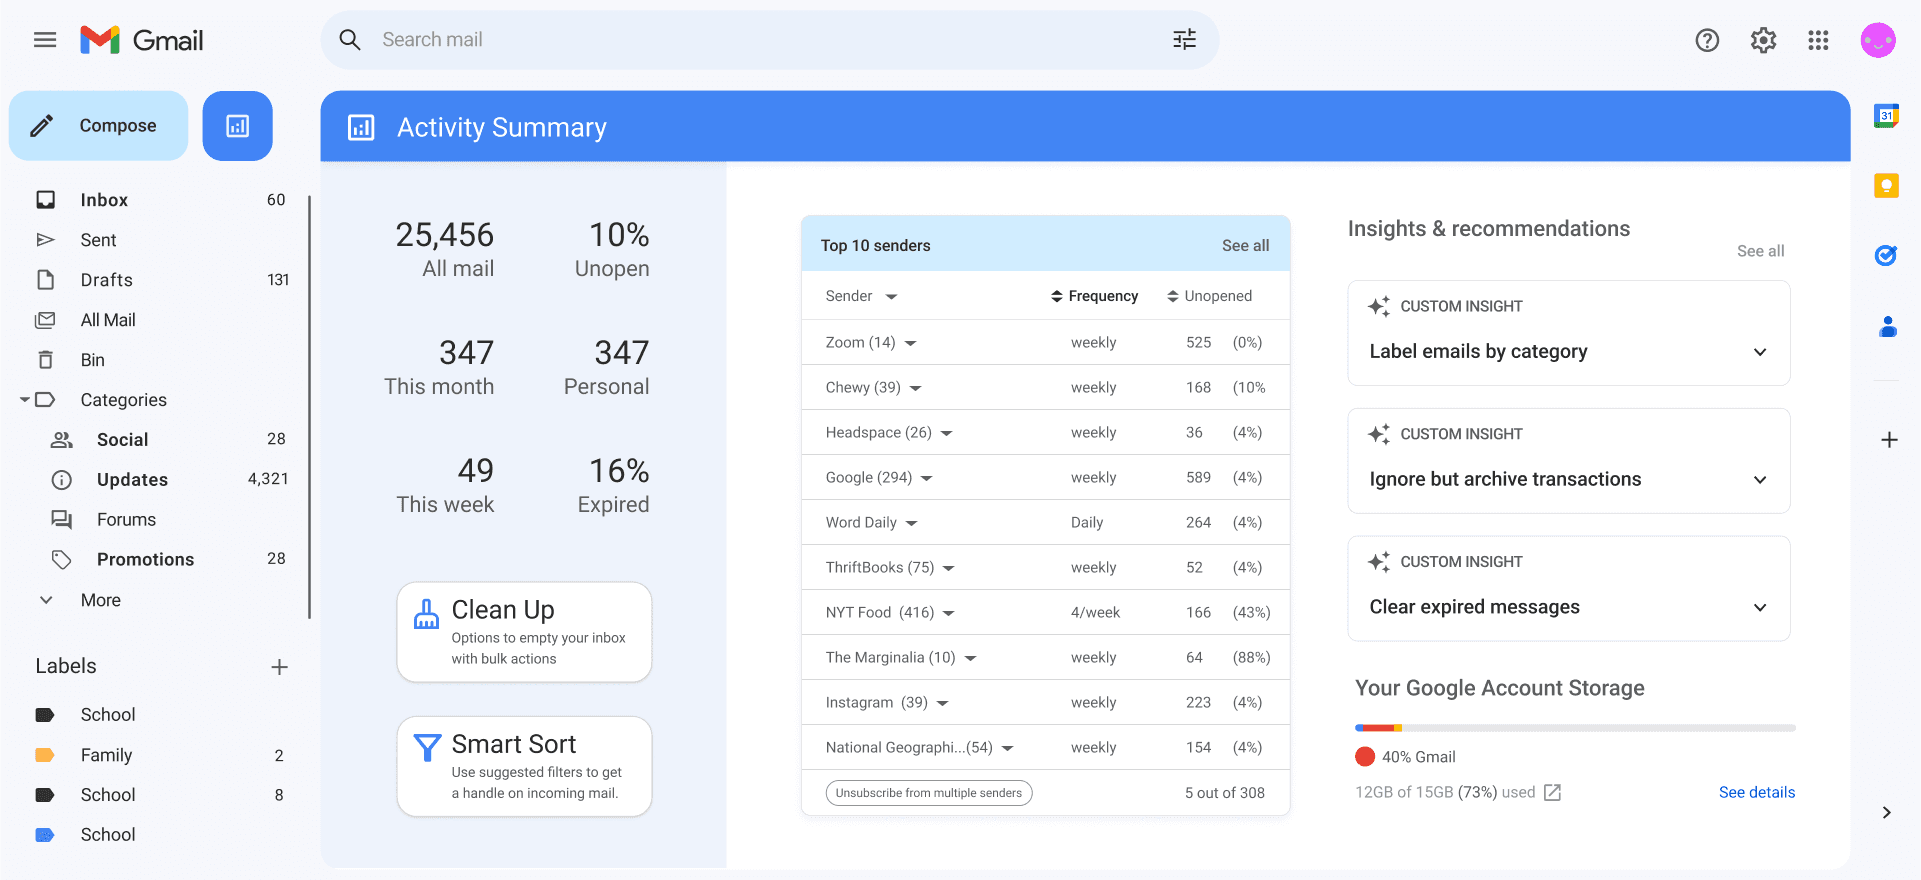Click the Smart Sort funnel icon
1921x880 pixels.
click(427, 747)
